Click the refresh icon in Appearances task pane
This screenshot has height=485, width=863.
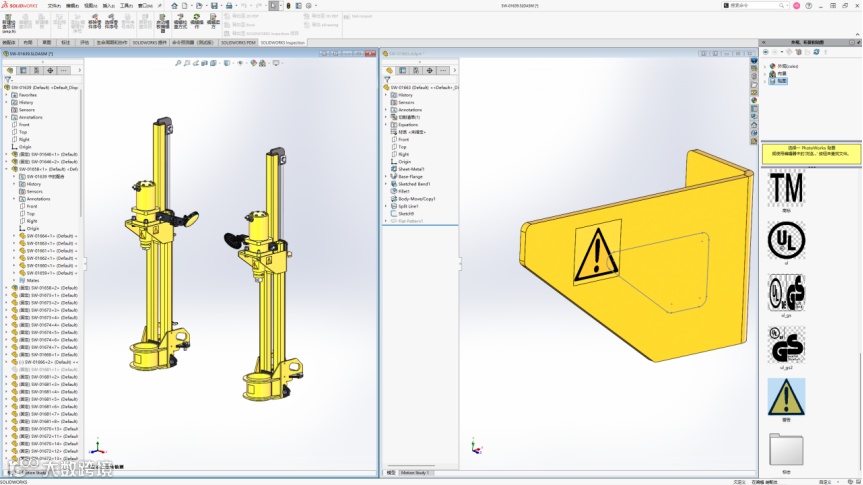[x=816, y=52]
